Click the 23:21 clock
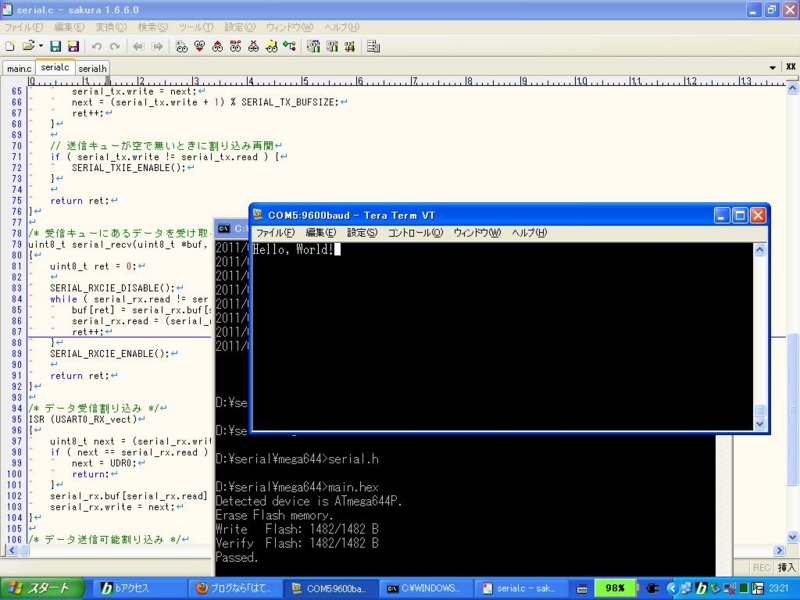Viewport: 800px width, 600px height. point(779,588)
